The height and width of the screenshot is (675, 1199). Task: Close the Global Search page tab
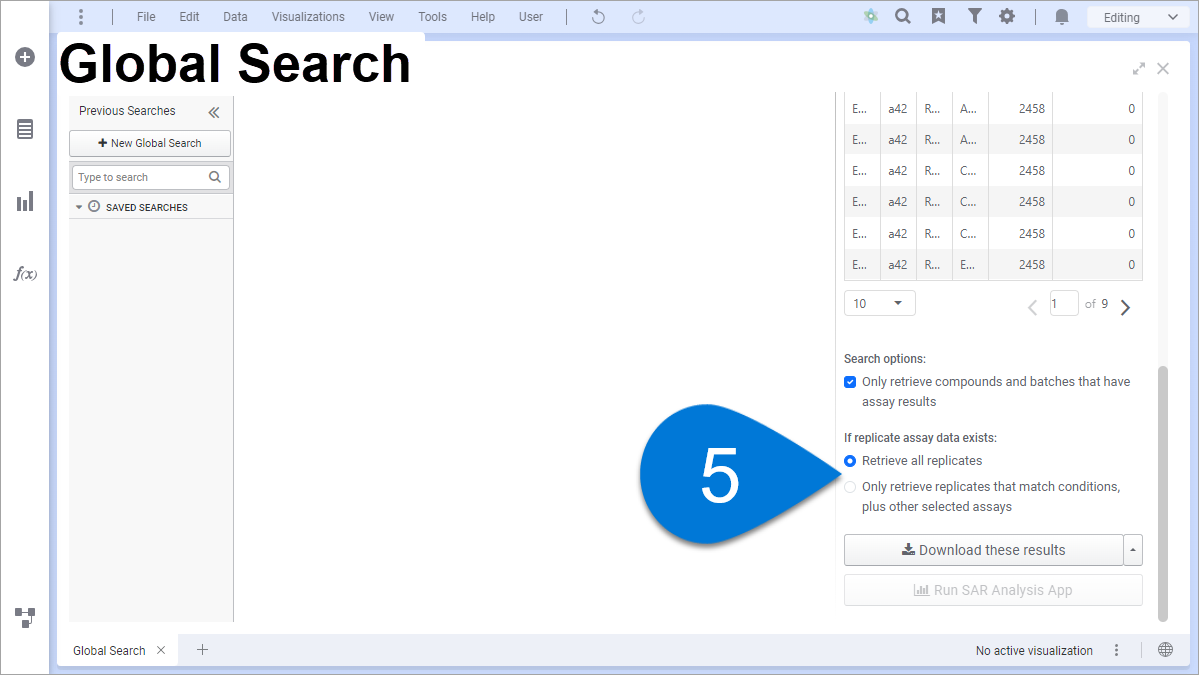point(161,651)
